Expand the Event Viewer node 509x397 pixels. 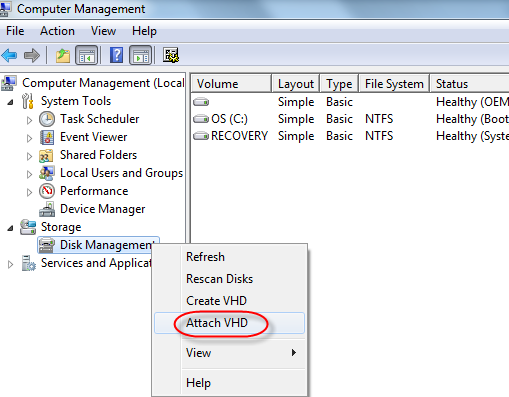(29, 138)
